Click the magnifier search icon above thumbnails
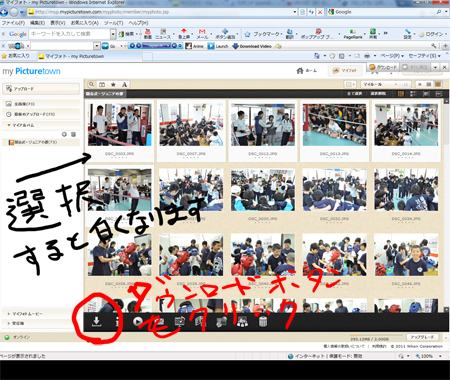This screenshot has height=380, width=450. pyautogui.click(x=91, y=84)
